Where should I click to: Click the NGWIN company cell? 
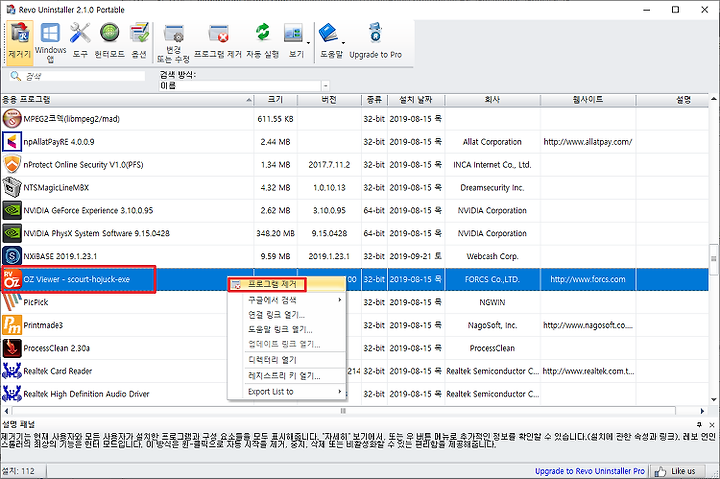point(492,302)
